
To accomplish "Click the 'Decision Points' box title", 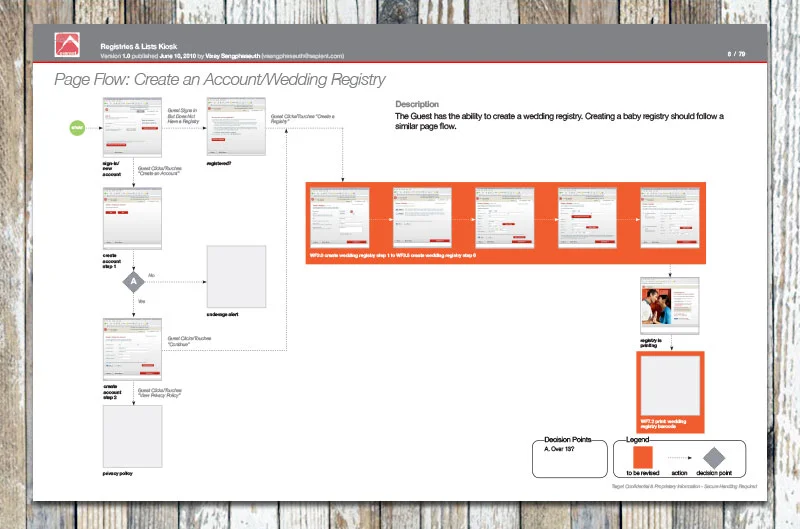I will tap(568, 439).
